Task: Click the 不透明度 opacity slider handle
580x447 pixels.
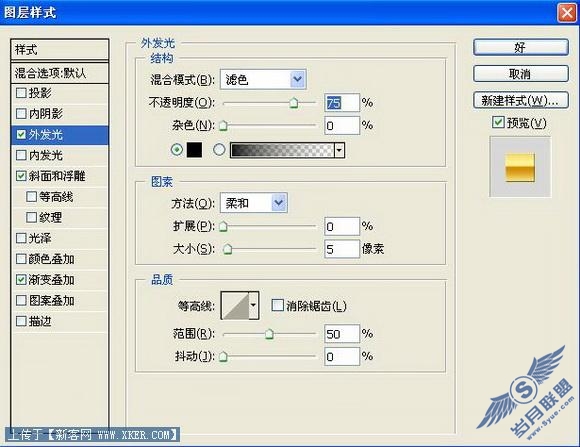Action: [x=294, y=103]
